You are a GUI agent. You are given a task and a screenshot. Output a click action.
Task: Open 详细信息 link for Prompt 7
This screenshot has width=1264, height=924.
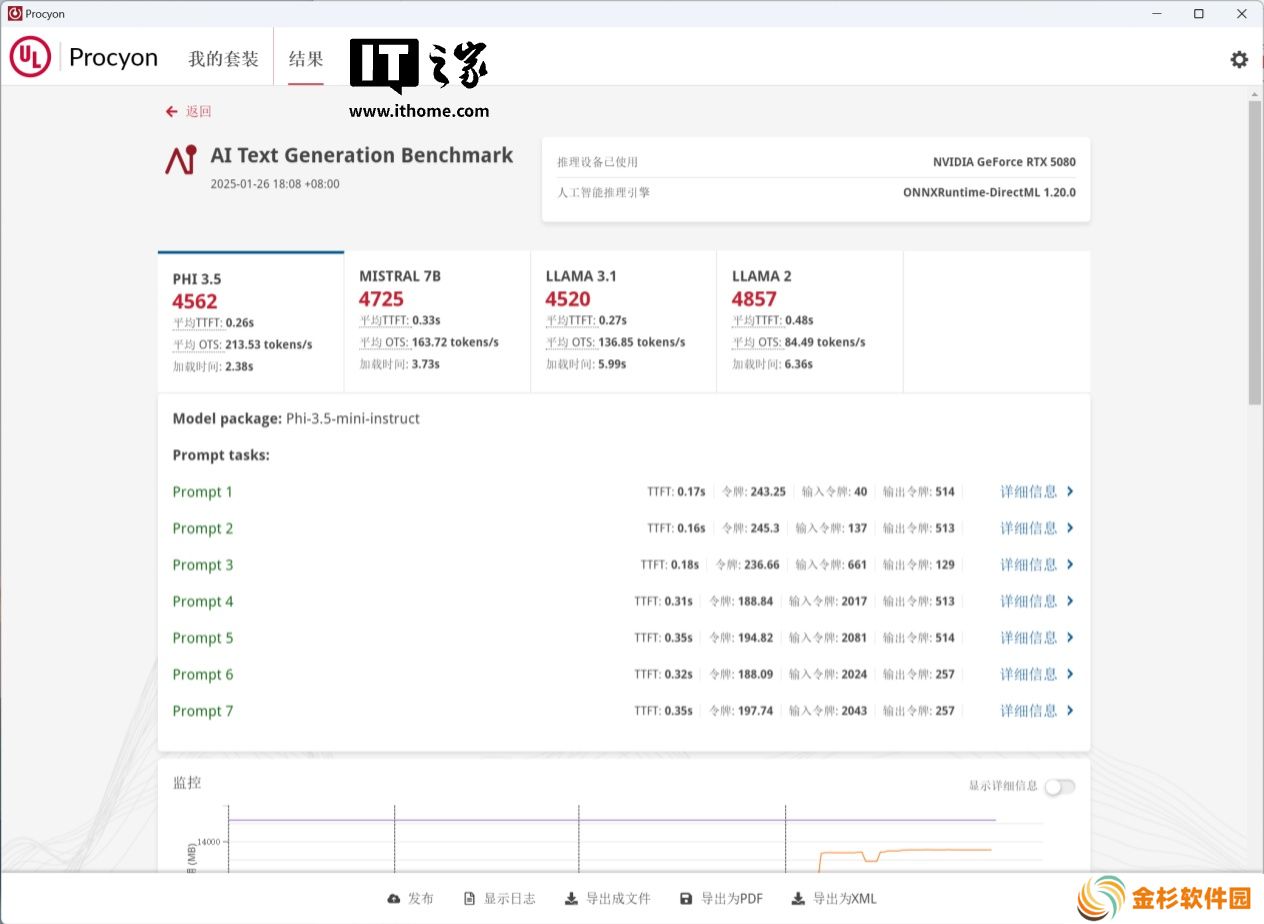click(1029, 710)
